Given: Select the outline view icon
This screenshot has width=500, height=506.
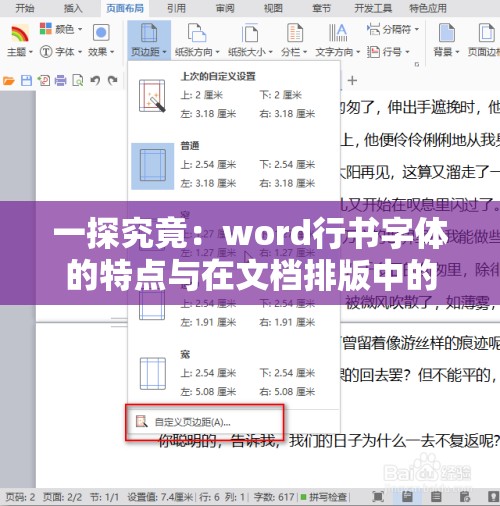Looking at the screenshot, I should (x=436, y=497).
